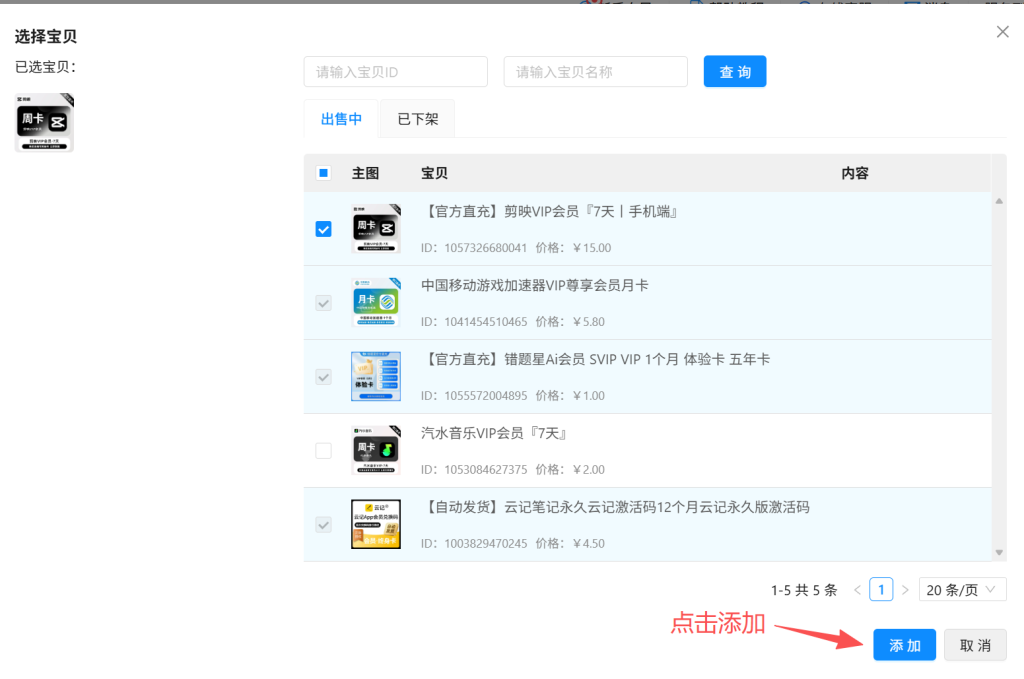Check the 汽水音乐VIP会员 item checkbox
This screenshot has height=679, width=1024.
[323, 450]
